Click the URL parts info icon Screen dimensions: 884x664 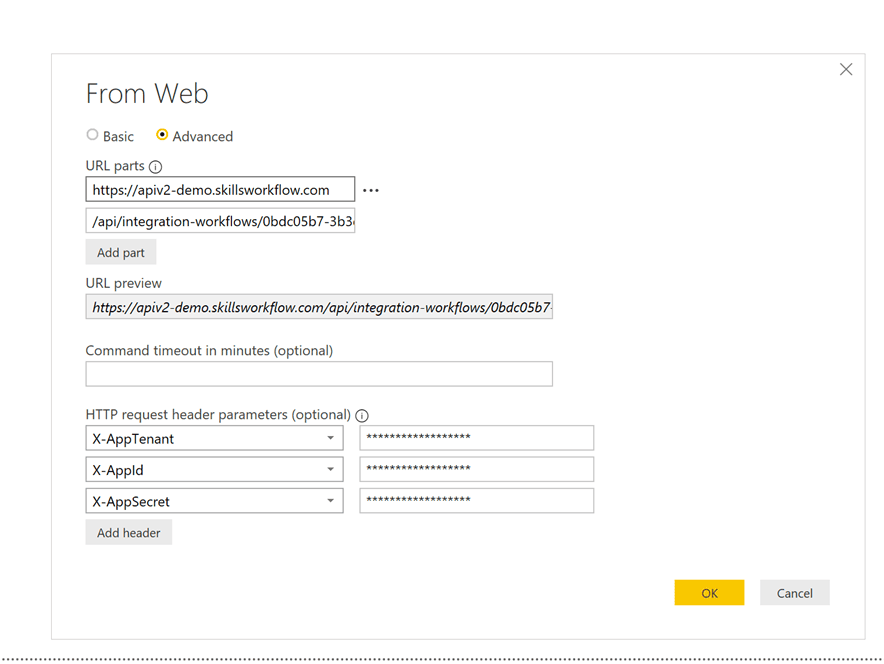click(x=155, y=167)
